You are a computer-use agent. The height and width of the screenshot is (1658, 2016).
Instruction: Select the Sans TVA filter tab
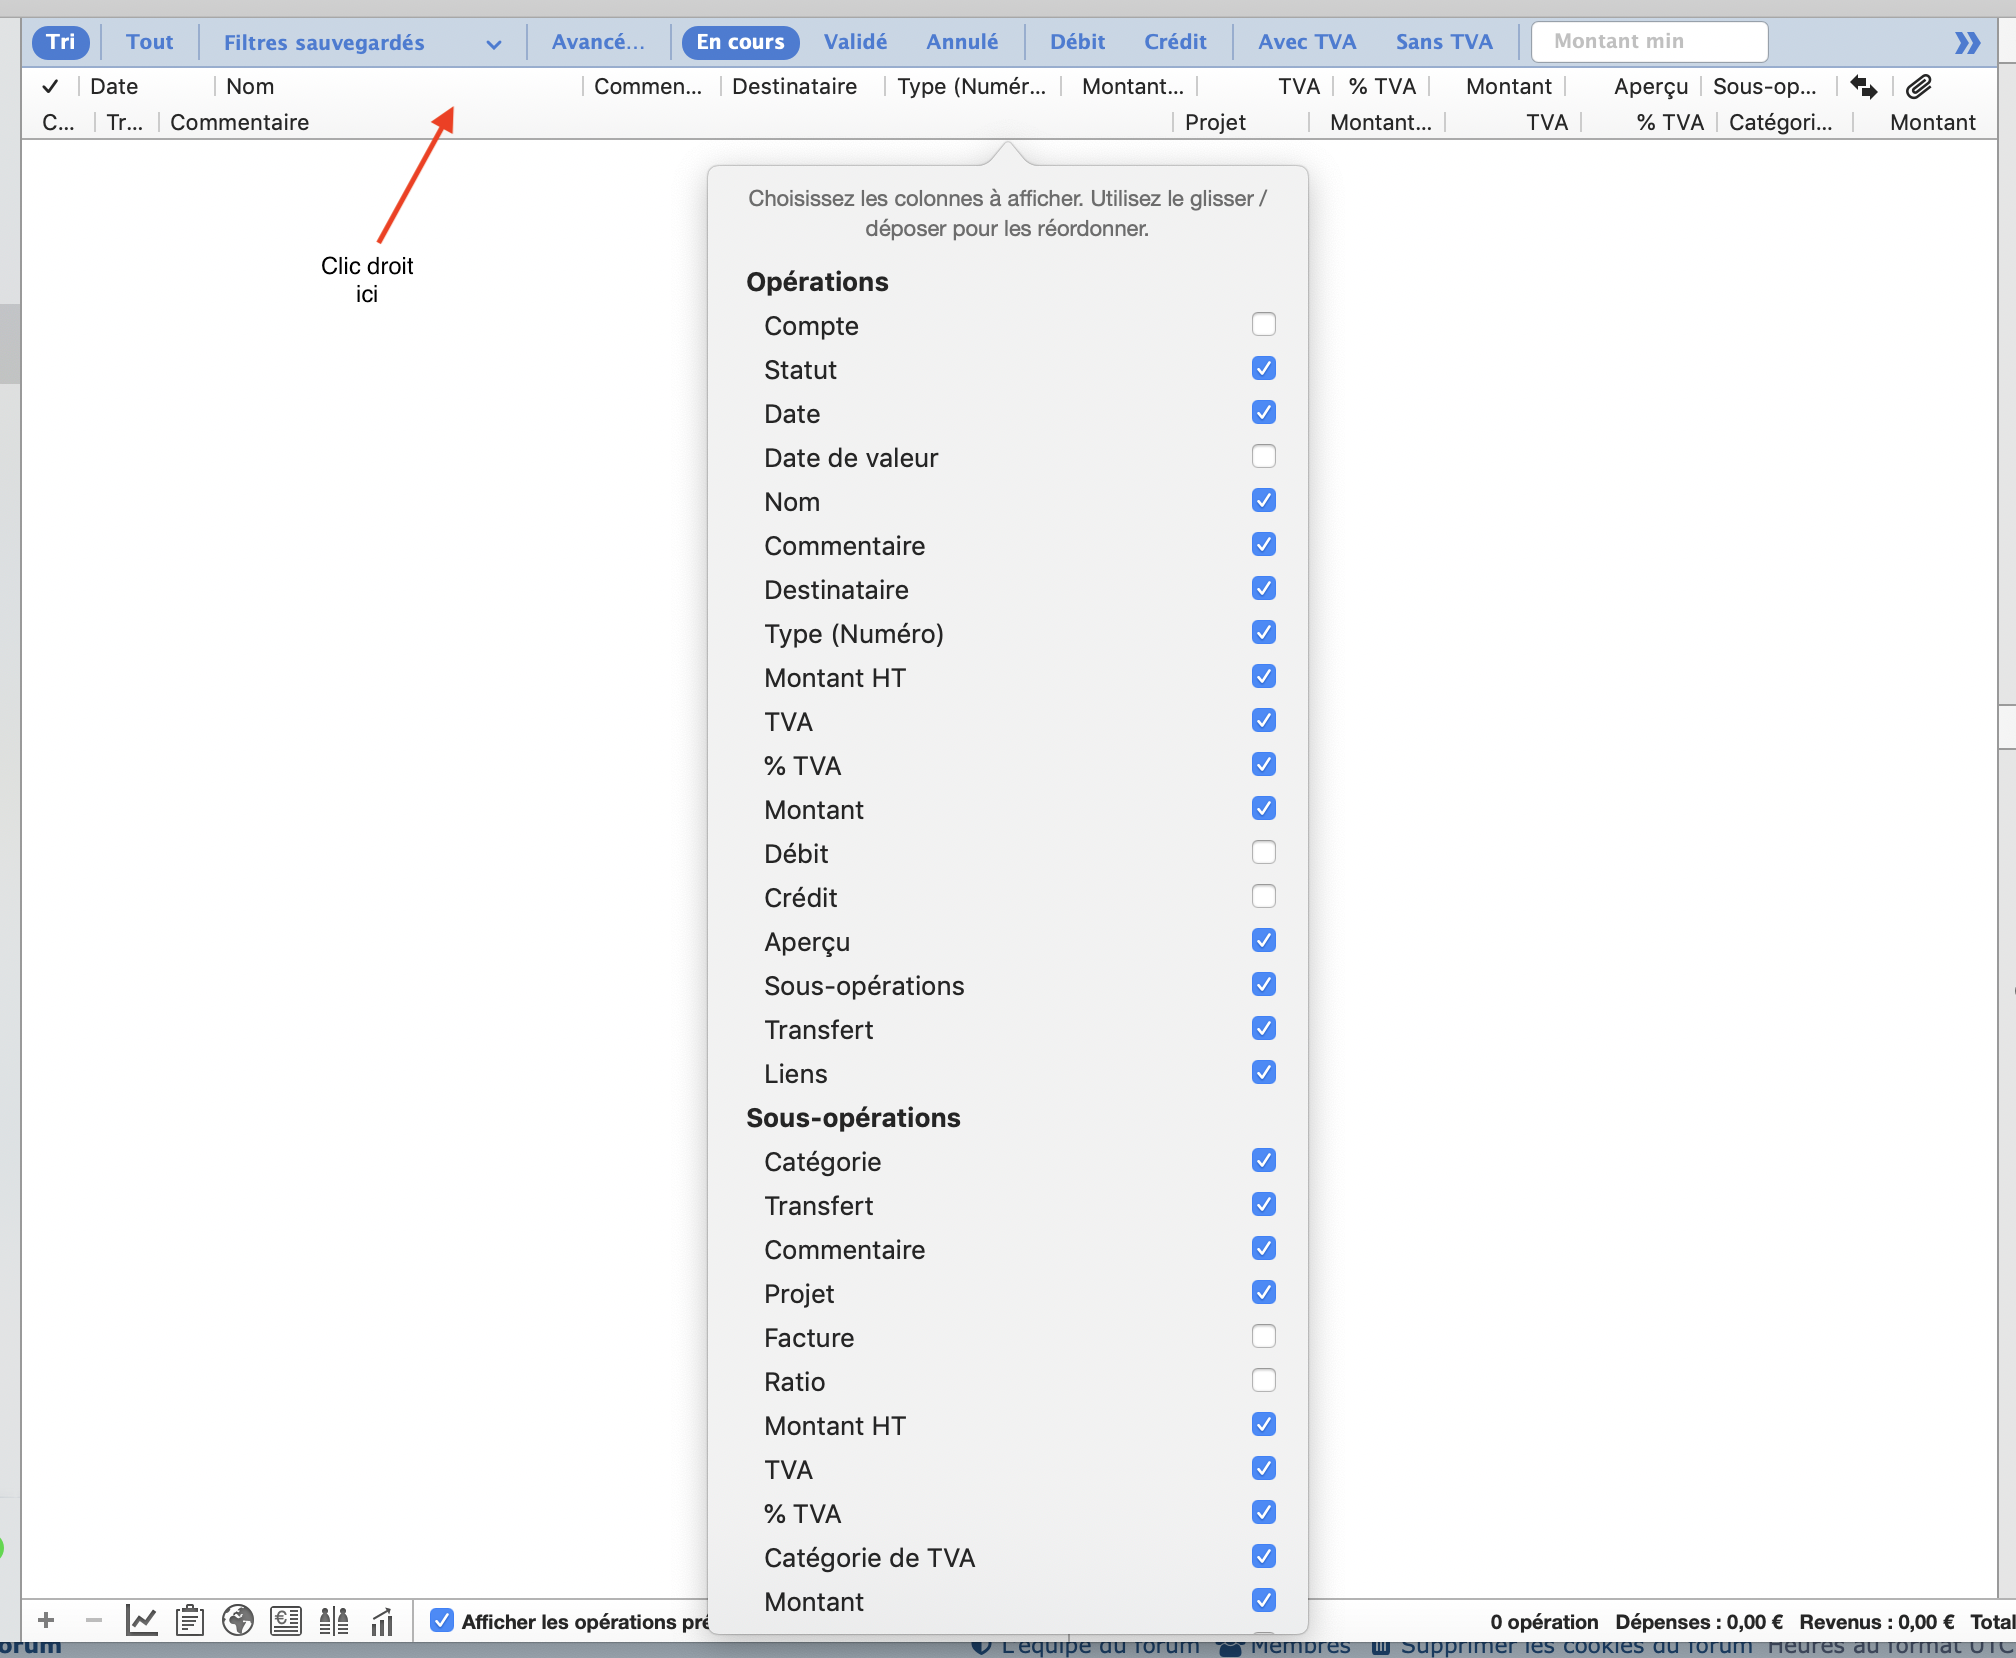1438,42
